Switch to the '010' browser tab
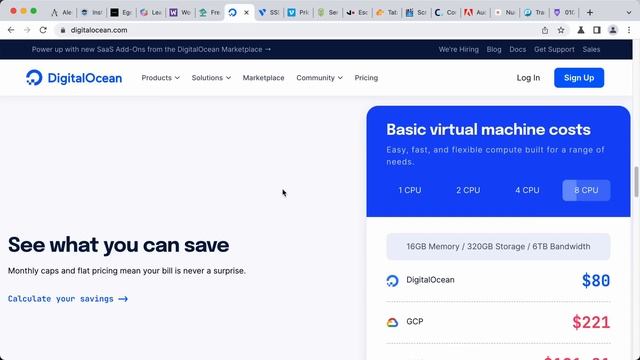Image resolution: width=640 pixels, height=360 pixels. click(x=564, y=13)
